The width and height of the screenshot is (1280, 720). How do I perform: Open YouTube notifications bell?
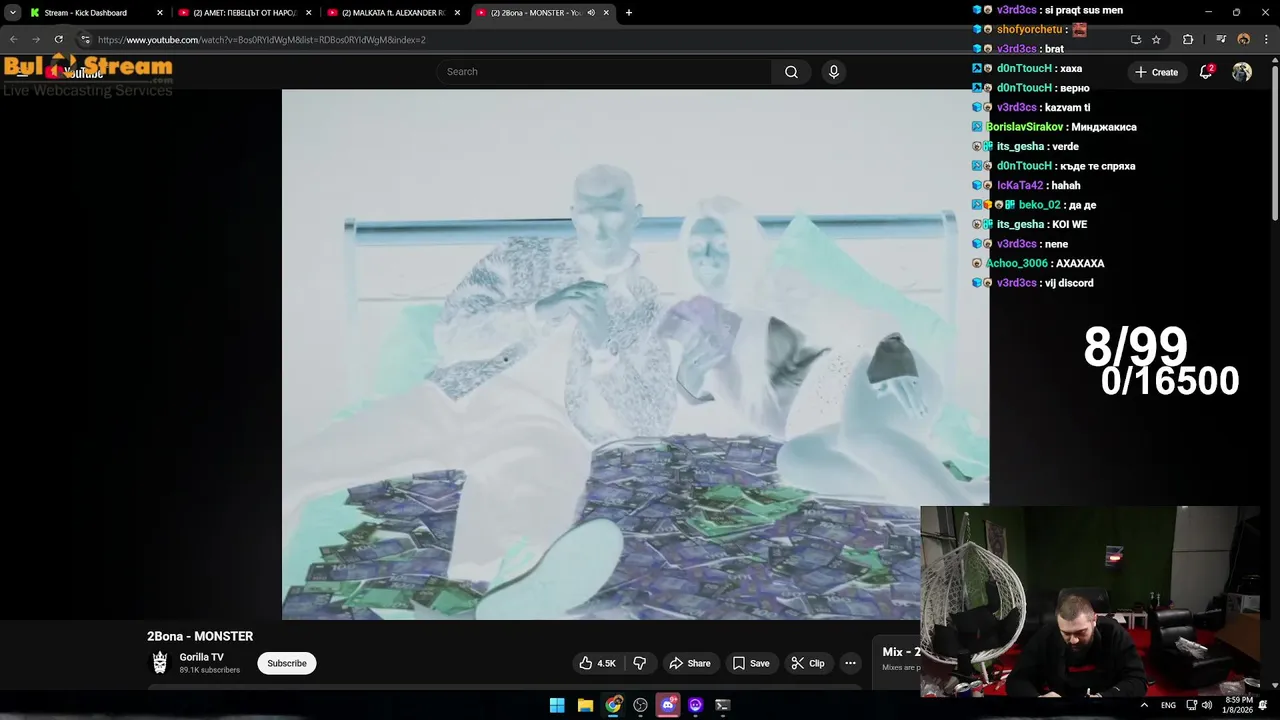tap(1206, 72)
